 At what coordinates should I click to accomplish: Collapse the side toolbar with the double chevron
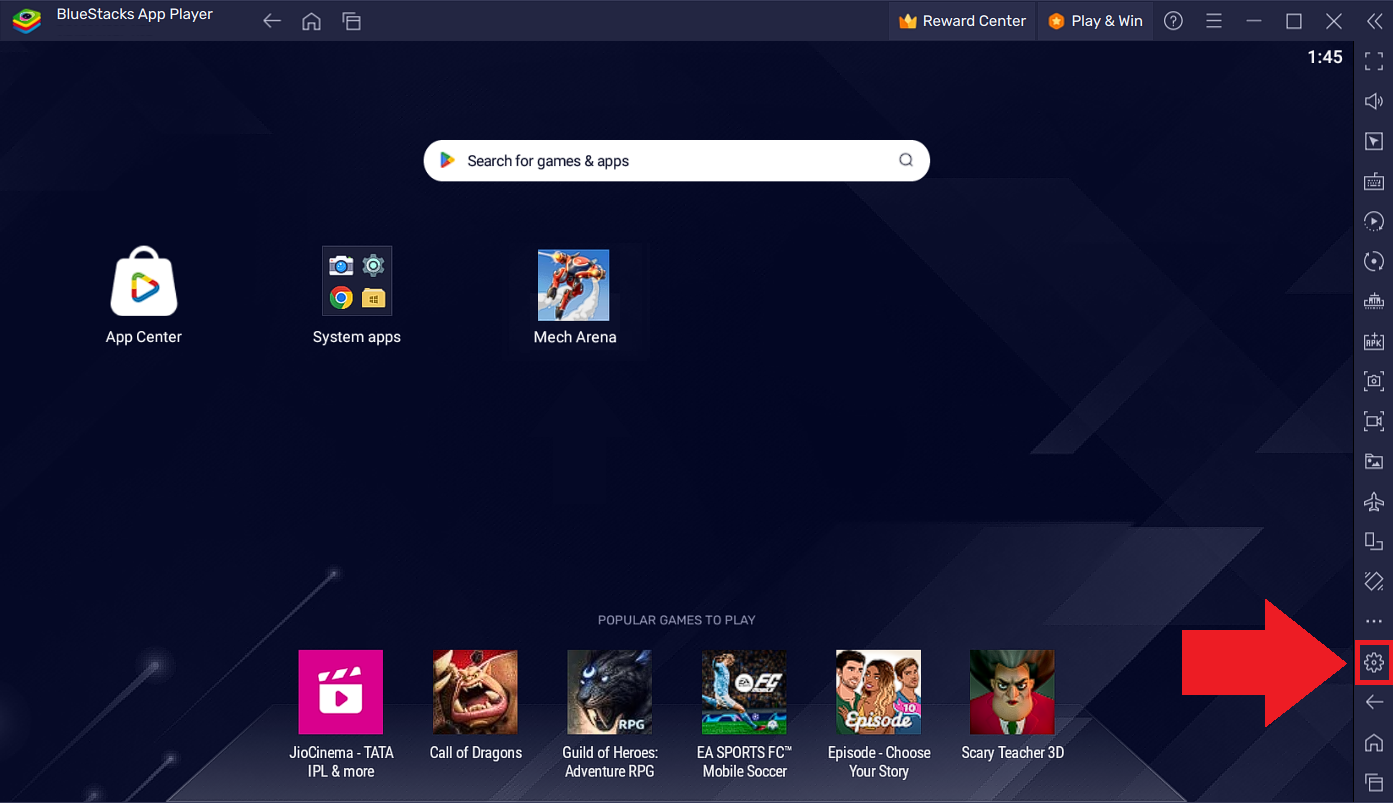(1374, 21)
